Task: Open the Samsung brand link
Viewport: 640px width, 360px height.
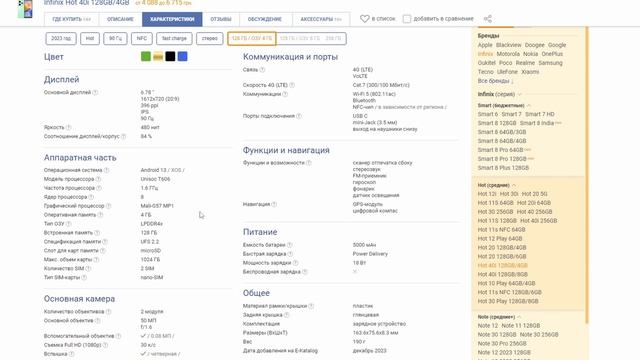Action: pyautogui.click(x=550, y=63)
